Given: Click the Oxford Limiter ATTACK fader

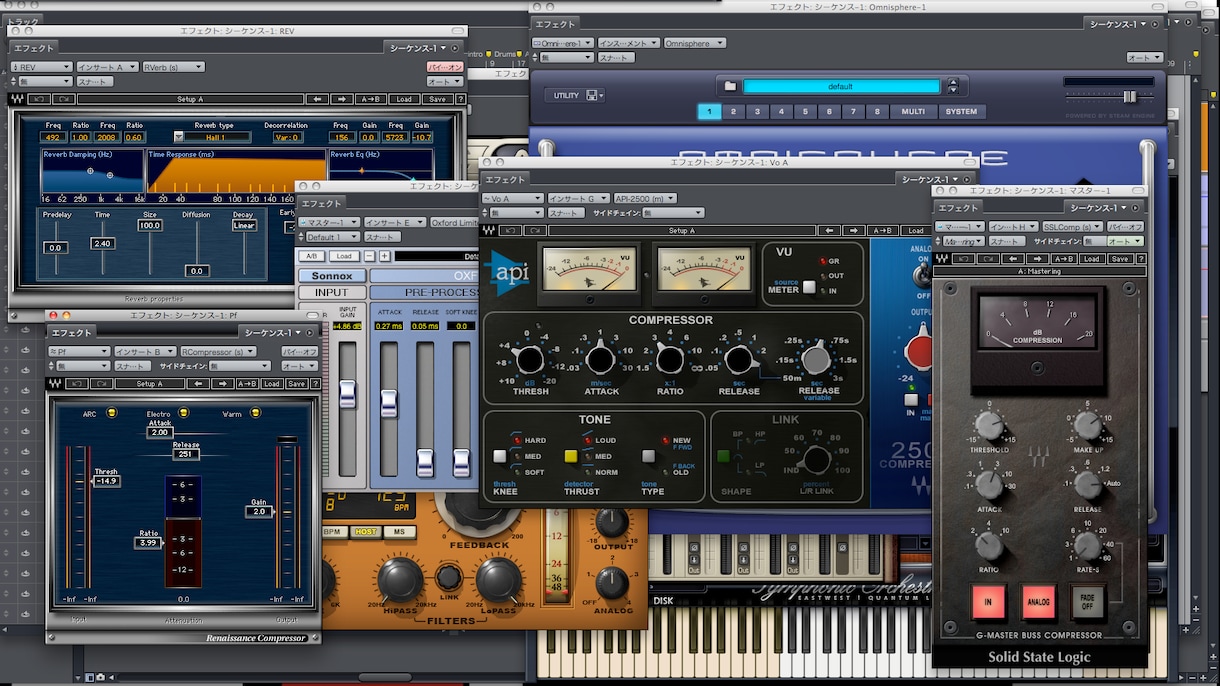Looking at the screenshot, I should tap(389, 404).
